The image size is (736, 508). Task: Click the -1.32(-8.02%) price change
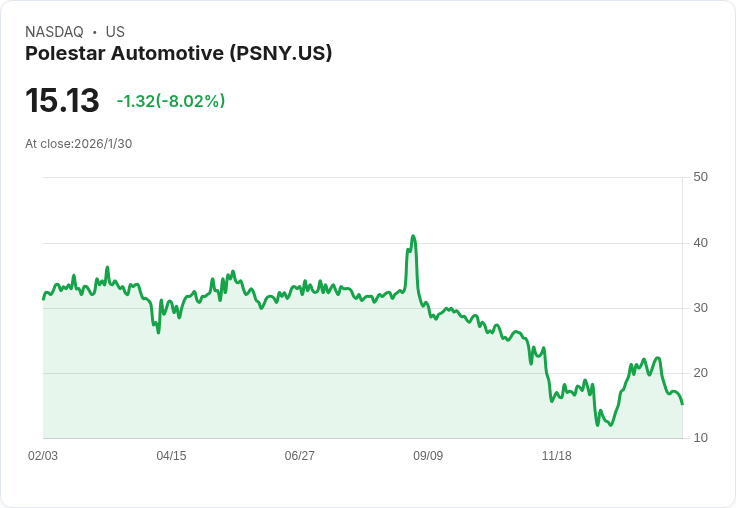171,101
